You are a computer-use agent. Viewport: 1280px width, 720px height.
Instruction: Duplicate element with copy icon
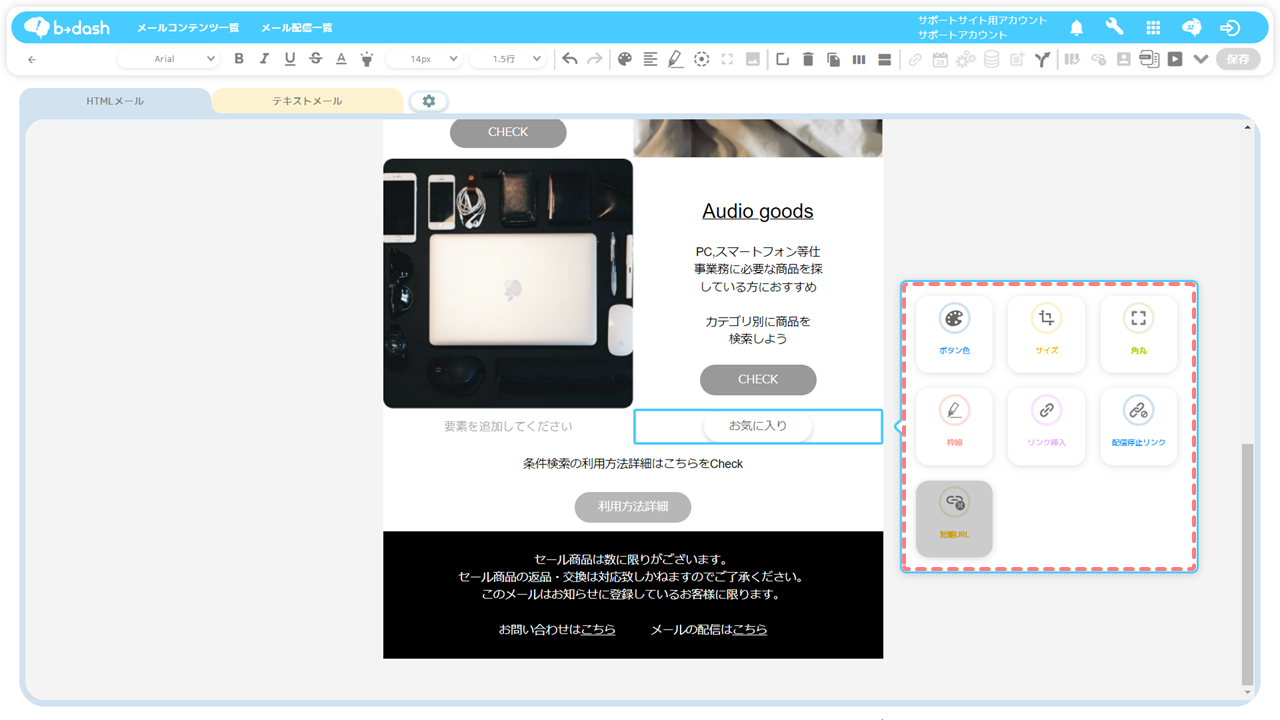pos(833,59)
